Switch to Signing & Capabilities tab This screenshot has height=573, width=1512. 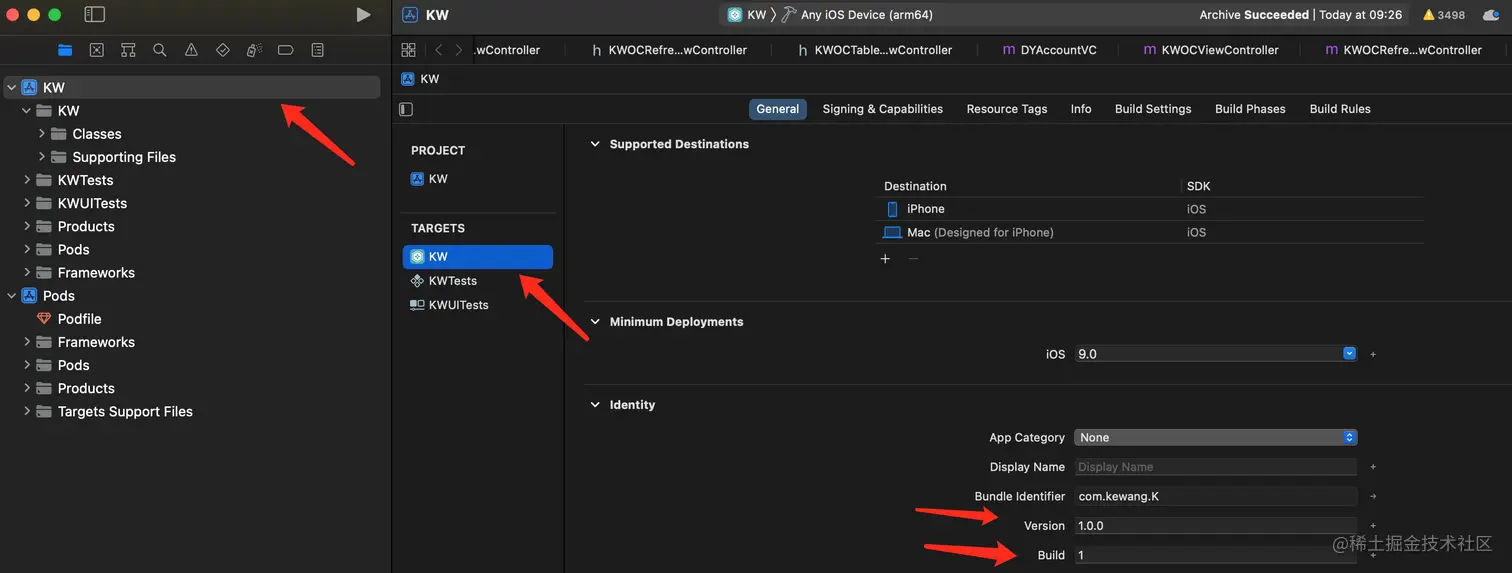[x=882, y=109]
